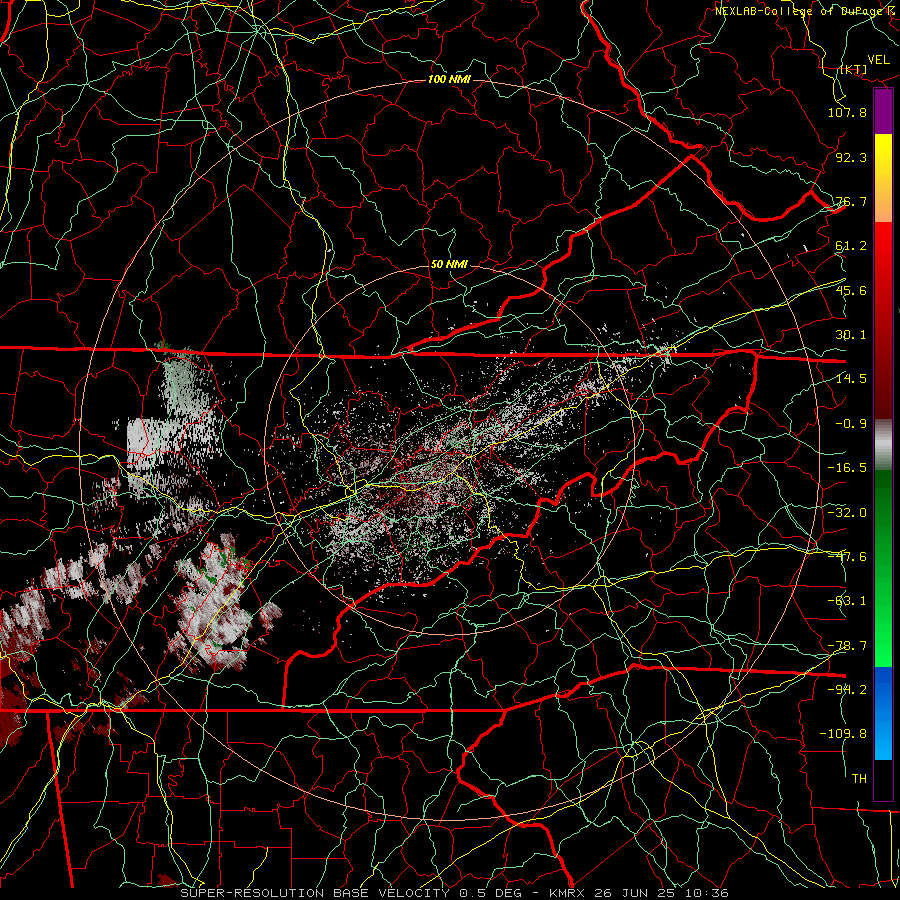Pick the green inbound segment of color bar
The width and height of the screenshot is (900, 900).
point(883,568)
